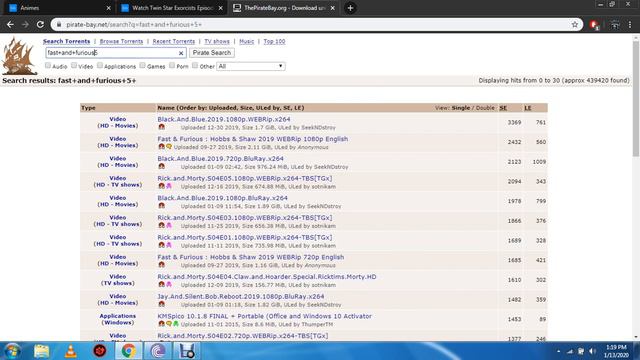Close the Animes tab
The image size is (640, 360).
(x=108, y=8)
